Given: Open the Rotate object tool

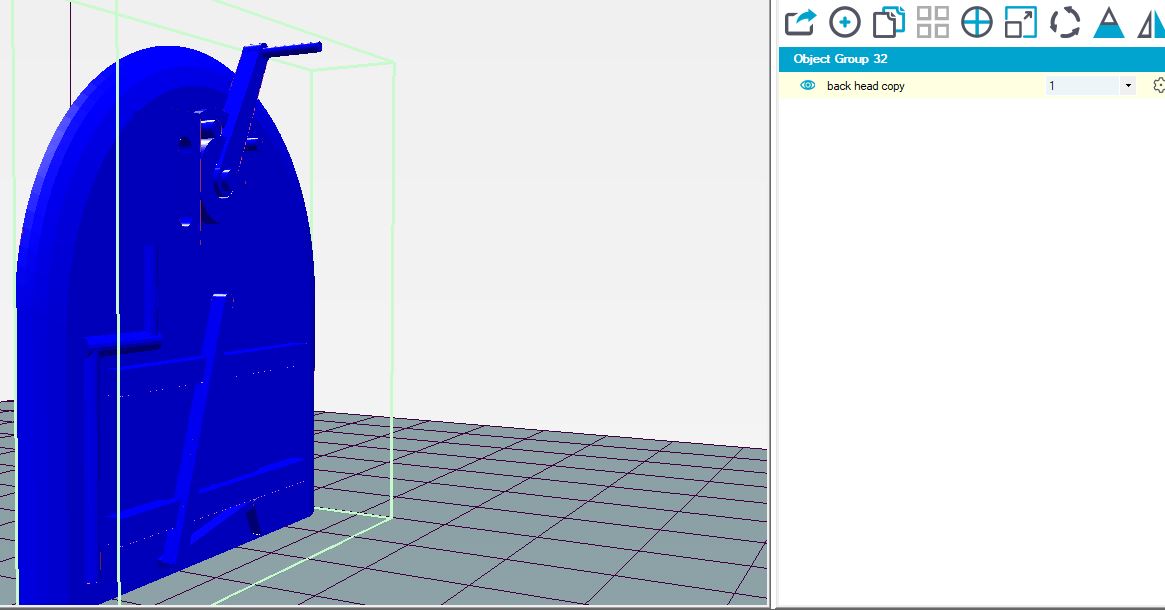Looking at the screenshot, I should click(x=1065, y=22).
